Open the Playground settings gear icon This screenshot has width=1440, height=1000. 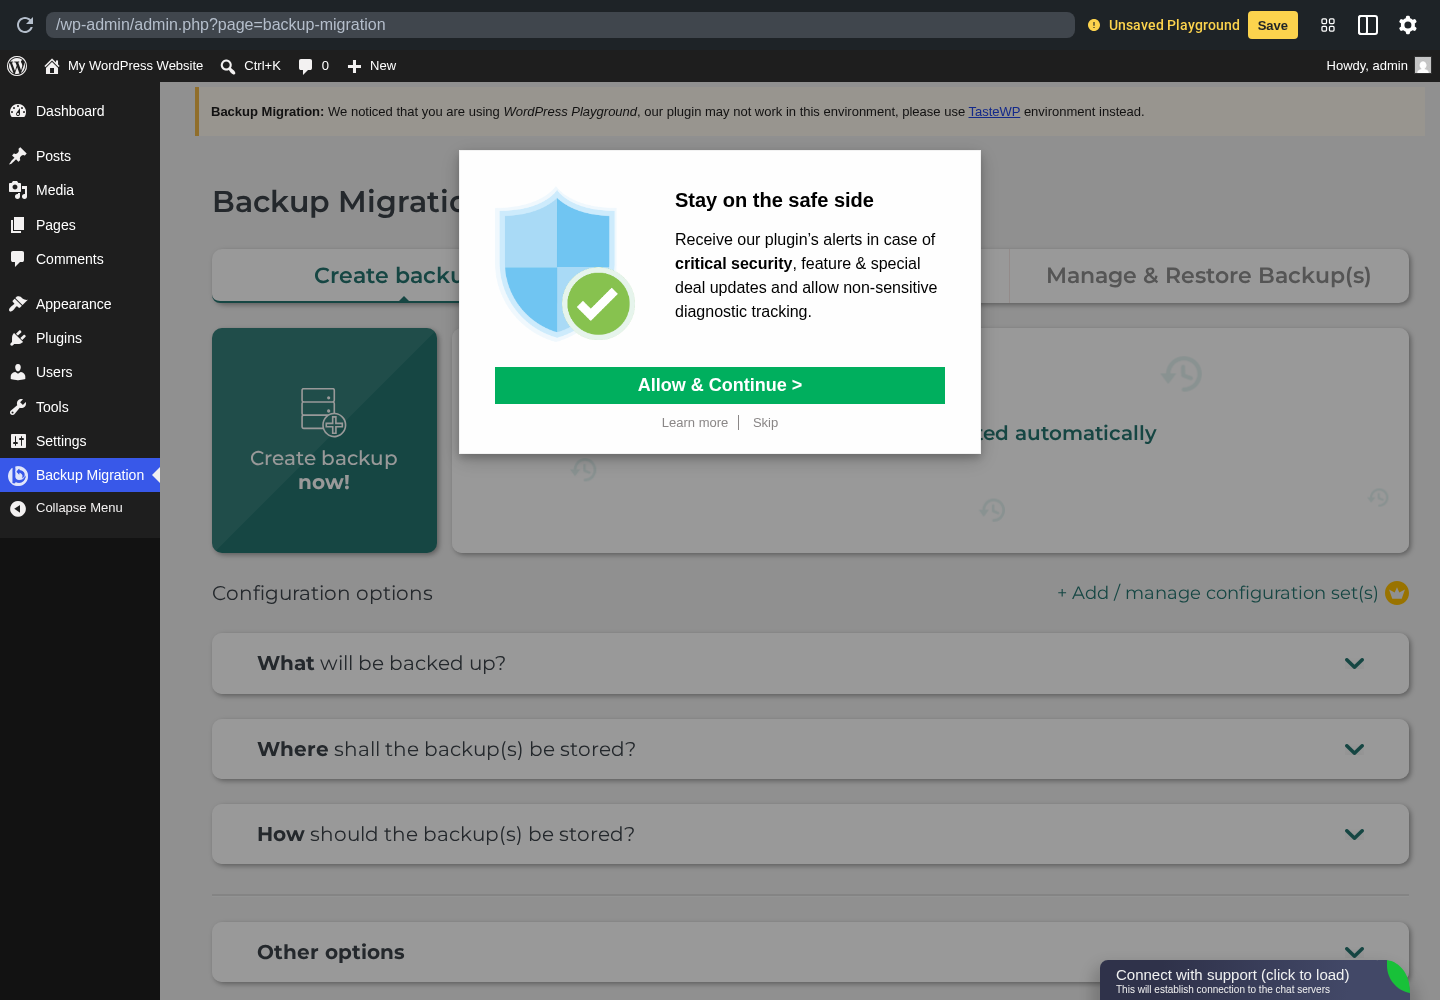(x=1408, y=25)
